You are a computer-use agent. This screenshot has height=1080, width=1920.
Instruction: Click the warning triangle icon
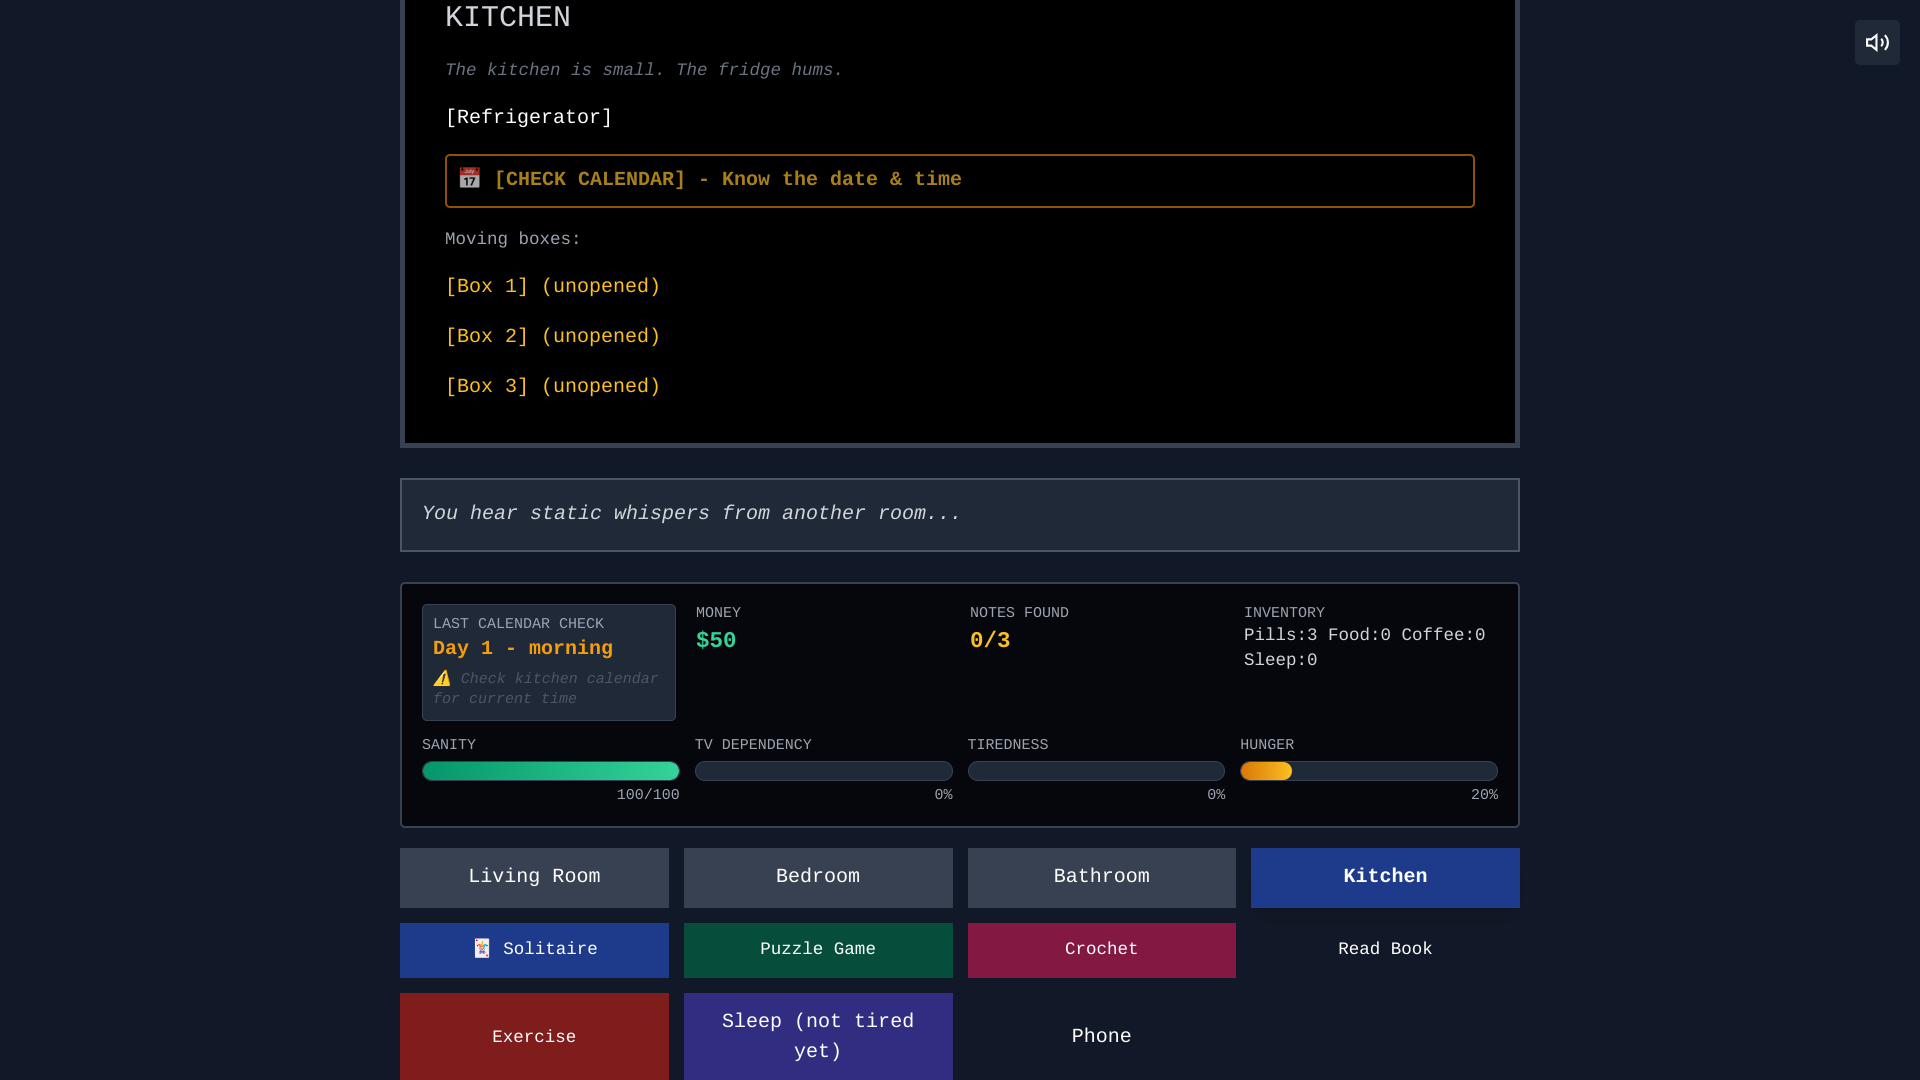[442, 678]
